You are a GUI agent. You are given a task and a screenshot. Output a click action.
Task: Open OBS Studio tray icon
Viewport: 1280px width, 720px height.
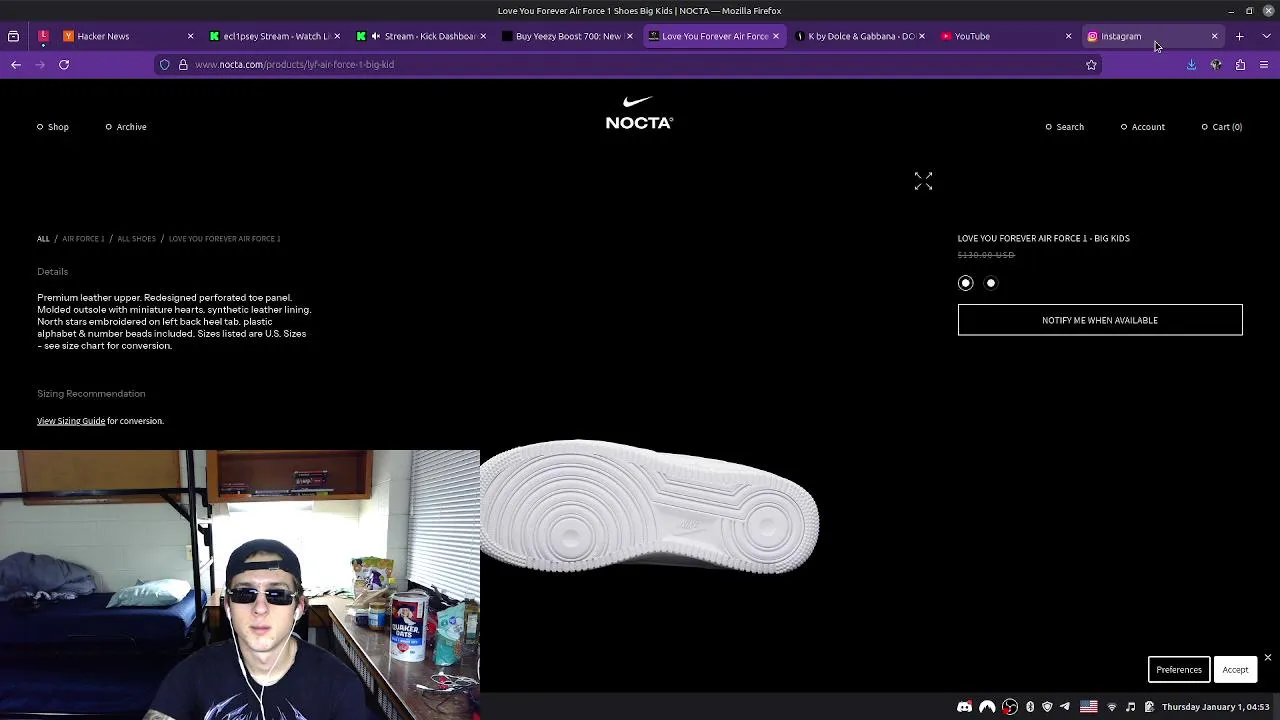click(1010, 707)
